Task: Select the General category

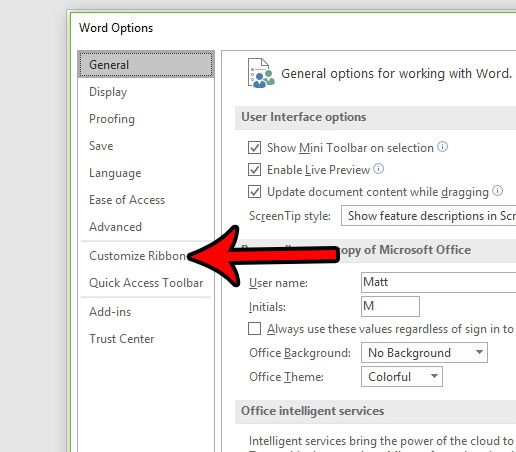Action: point(146,64)
